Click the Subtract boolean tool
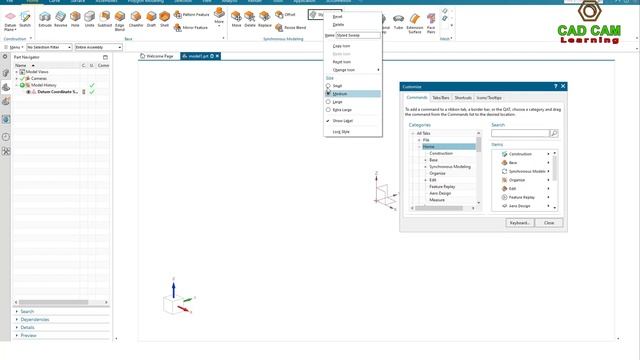The height and width of the screenshot is (360, 640). point(104,20)
